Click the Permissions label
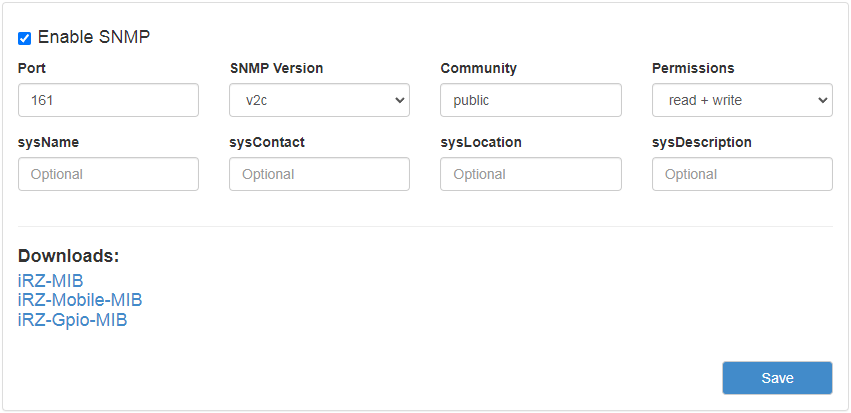851x413 pixels. pyautogui.click(x=693, y=68)
